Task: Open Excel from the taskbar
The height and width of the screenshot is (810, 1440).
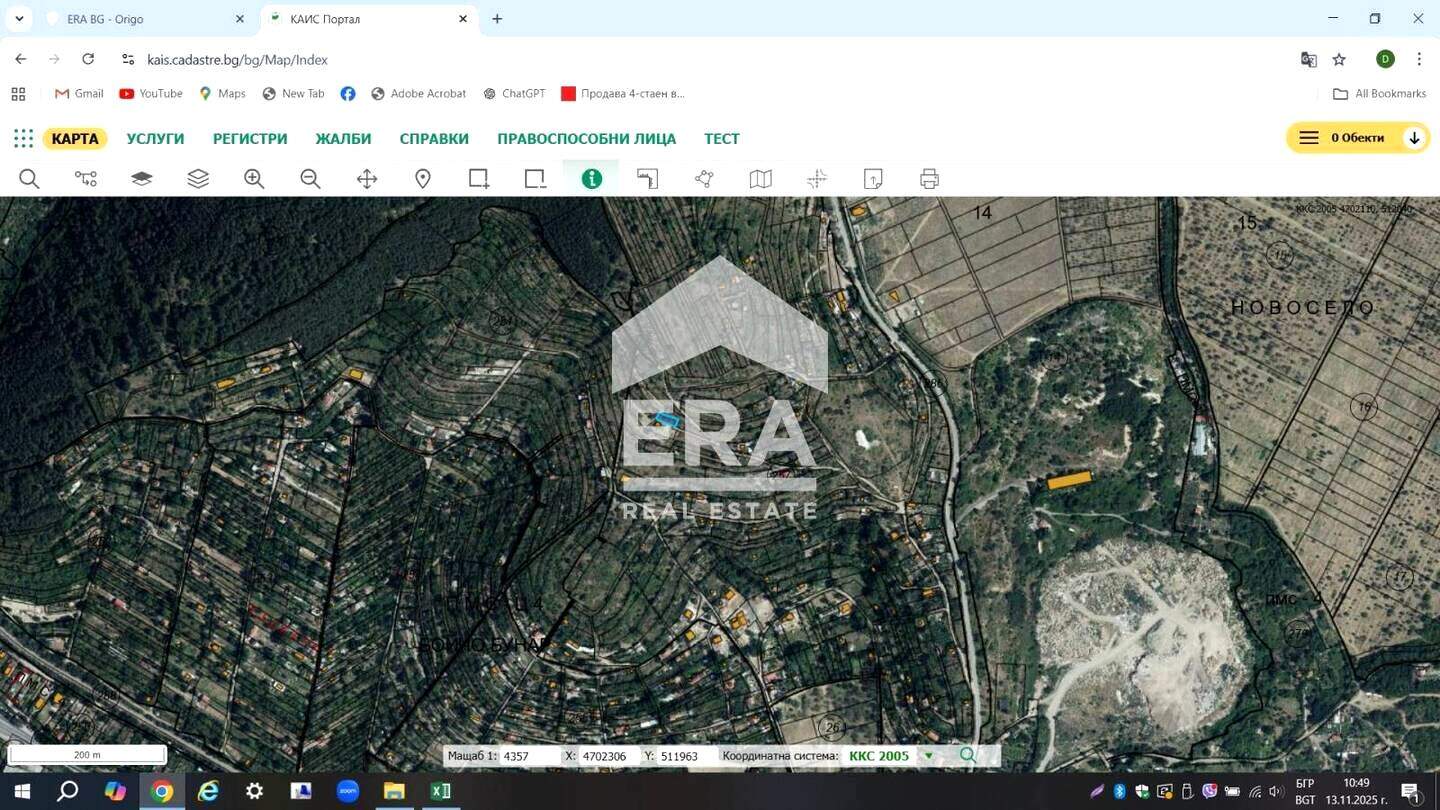Action: [x=440, y=791]
